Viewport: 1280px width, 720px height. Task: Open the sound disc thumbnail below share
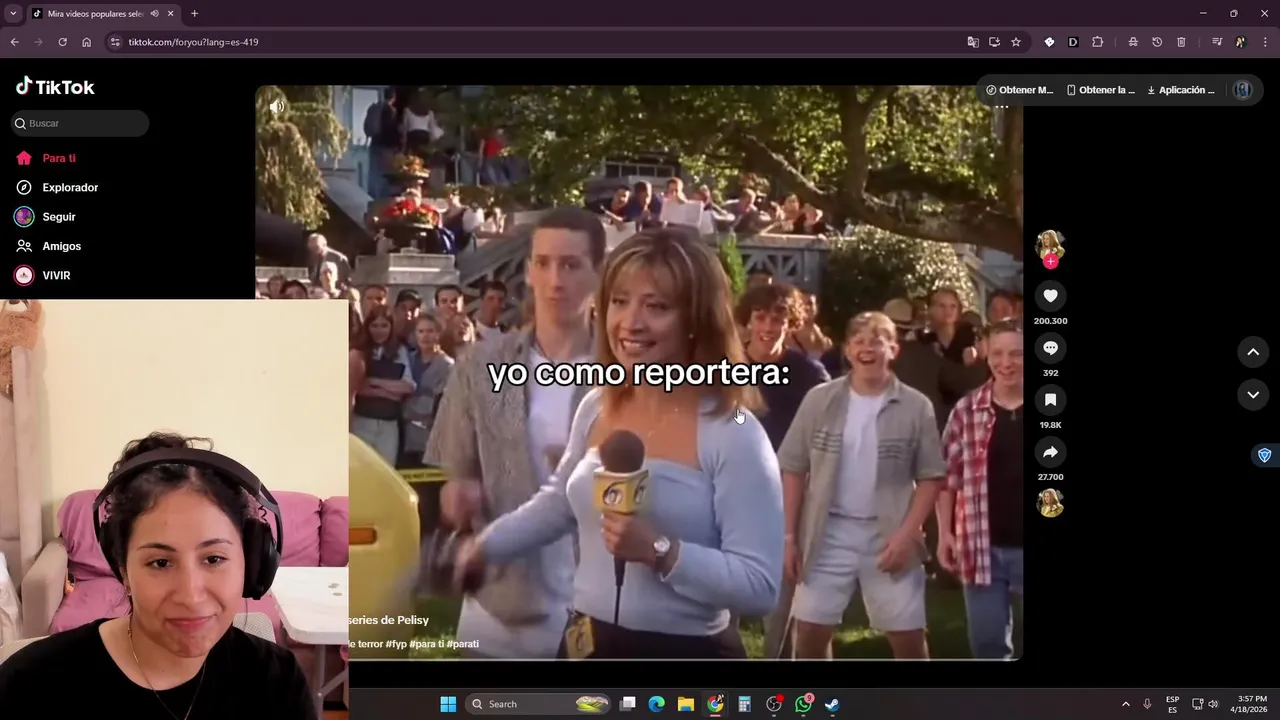click(1050, 503)
